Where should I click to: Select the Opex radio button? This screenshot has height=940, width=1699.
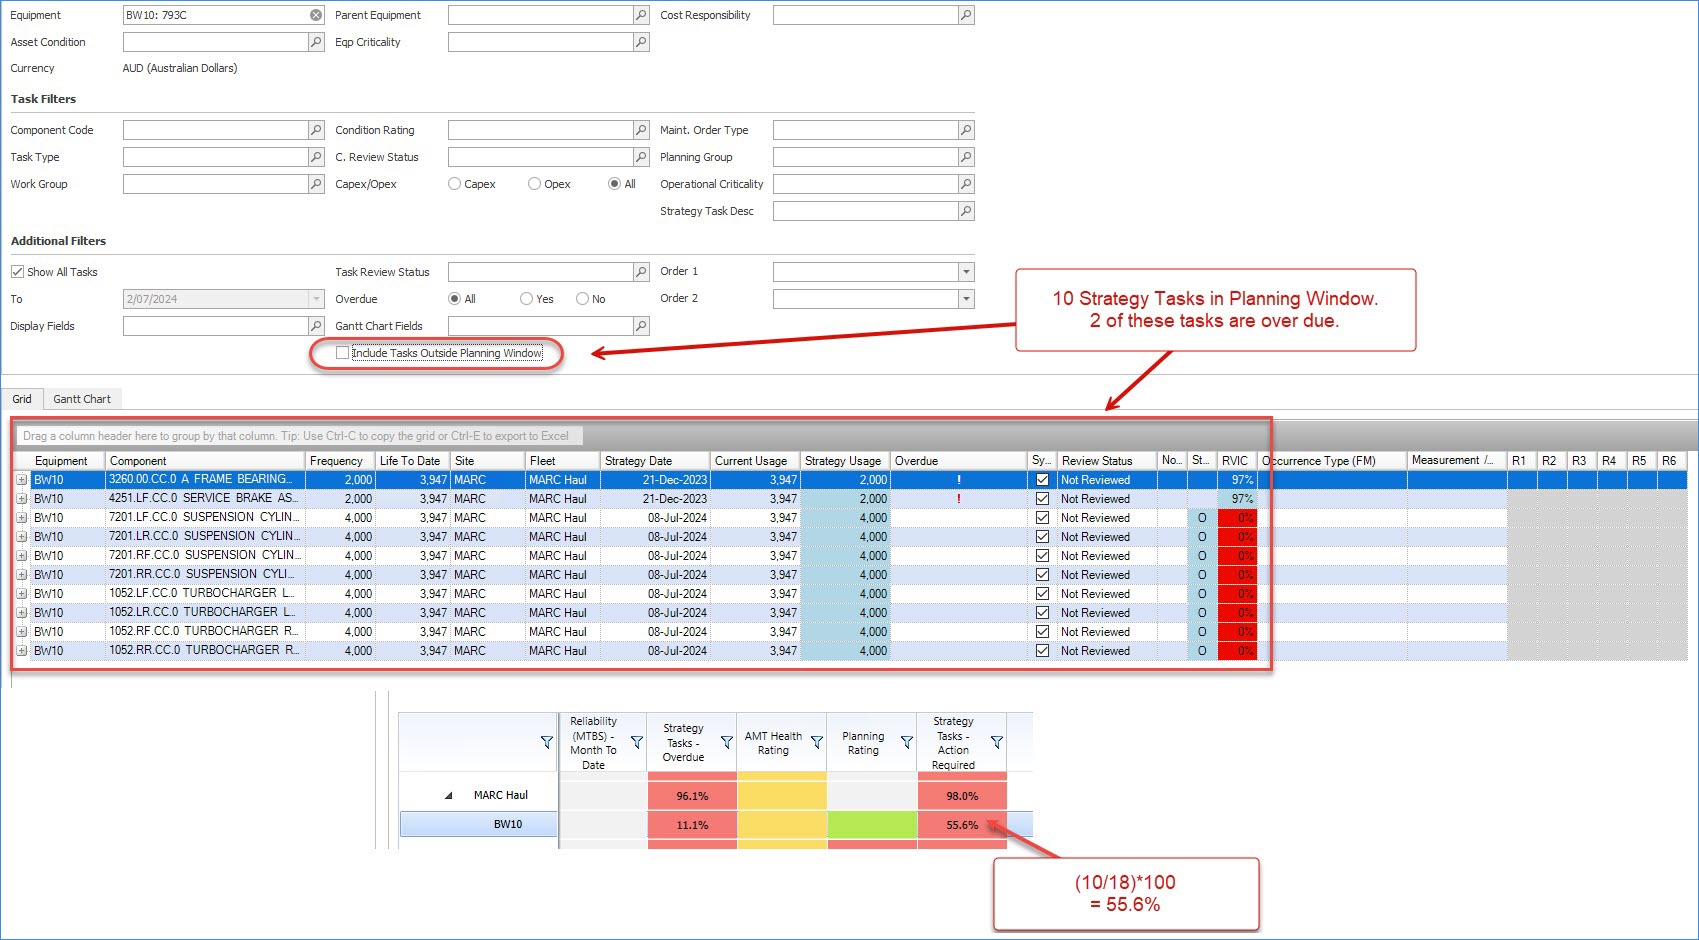[x=535, y=184]
